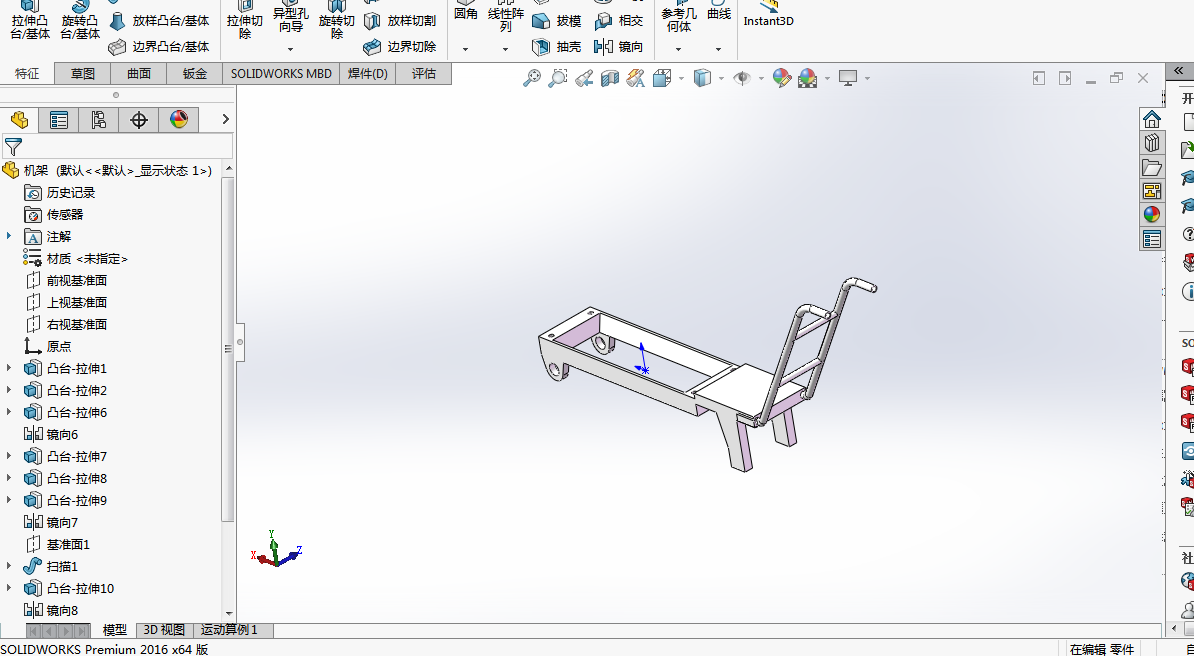Click the Intersect (相交) tool
The image size is (1194, 656).
pyautogui.click(x=619, y=21)
